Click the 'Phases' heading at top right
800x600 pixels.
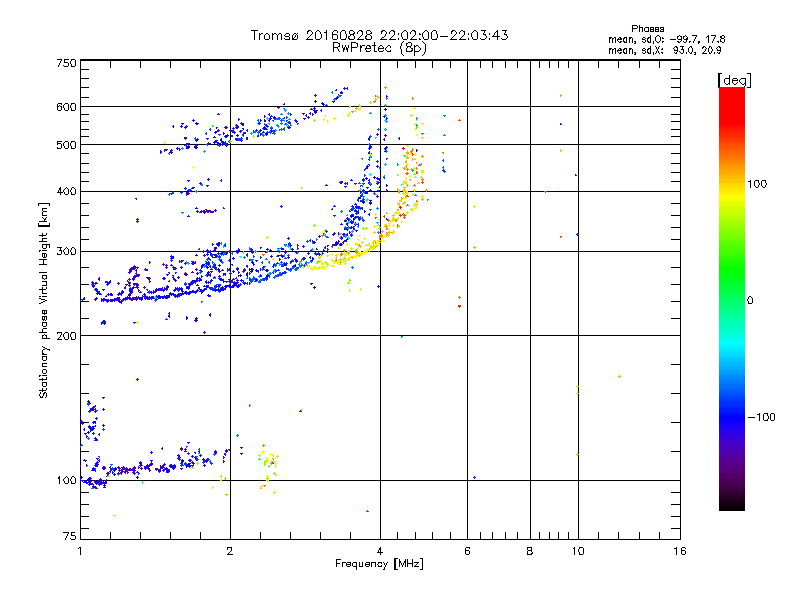[x=647, y=29]
